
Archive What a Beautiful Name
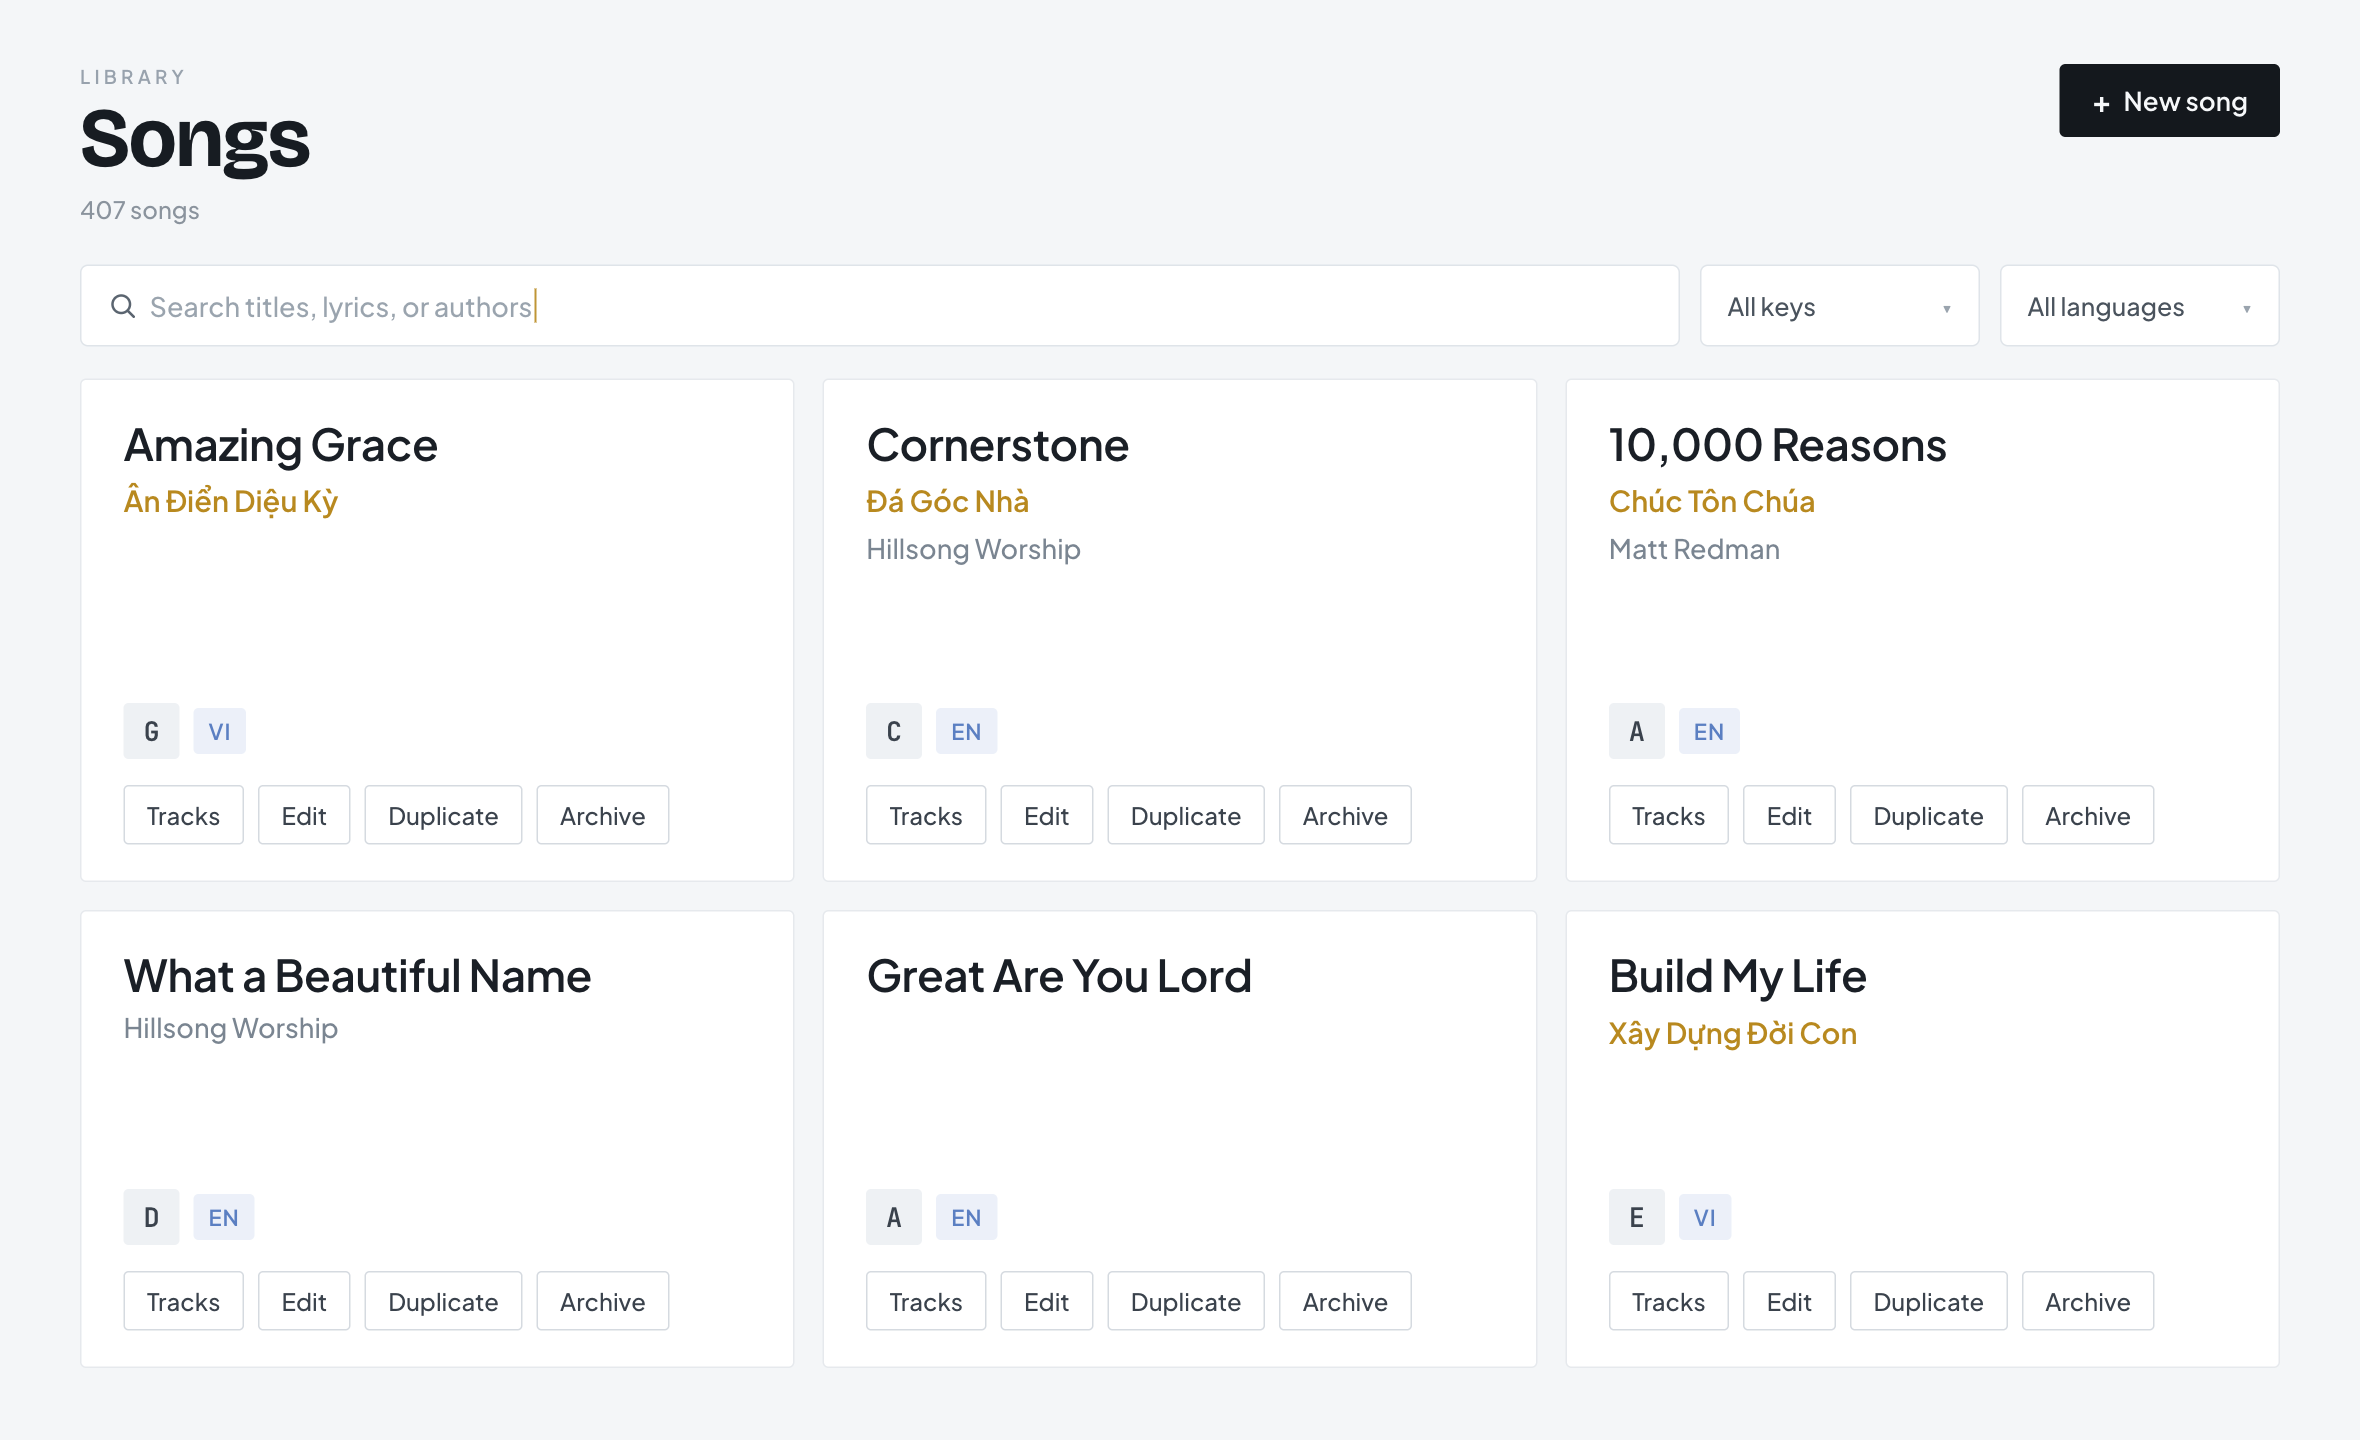[x=602, y=1301]
